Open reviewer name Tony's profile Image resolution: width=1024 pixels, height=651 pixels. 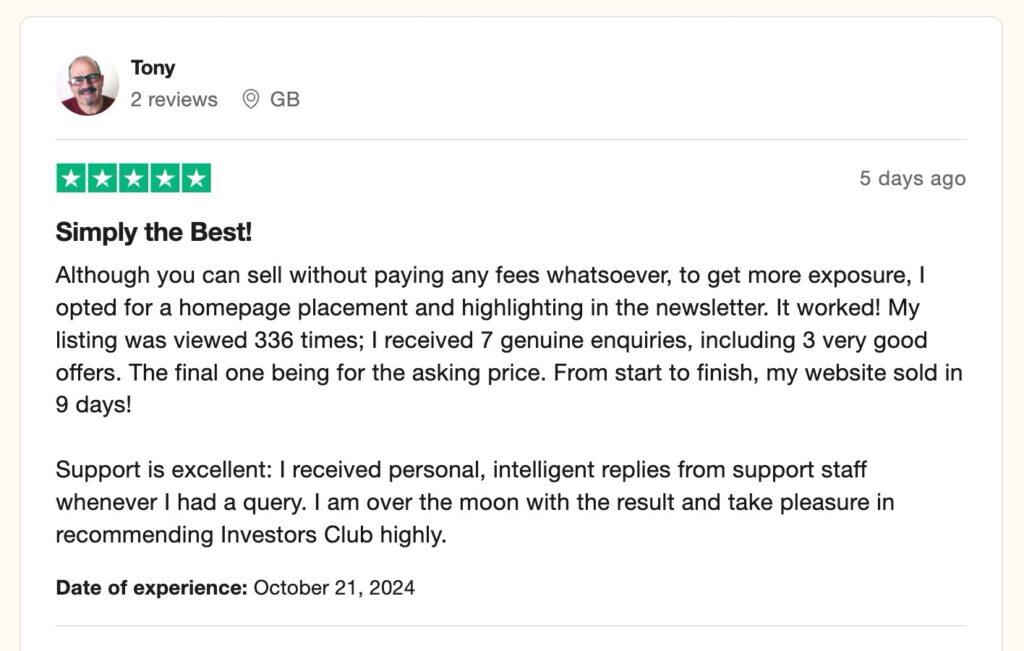[152, 68]
